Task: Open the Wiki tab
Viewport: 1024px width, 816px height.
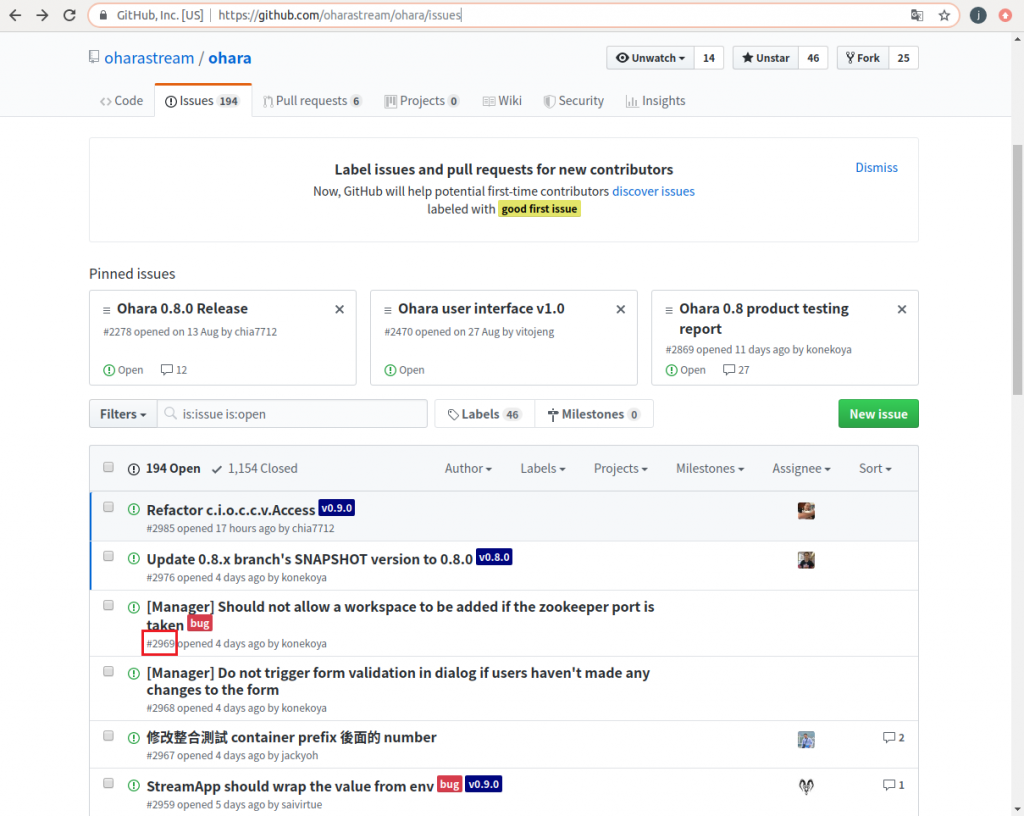Action: tap(502, 101)
